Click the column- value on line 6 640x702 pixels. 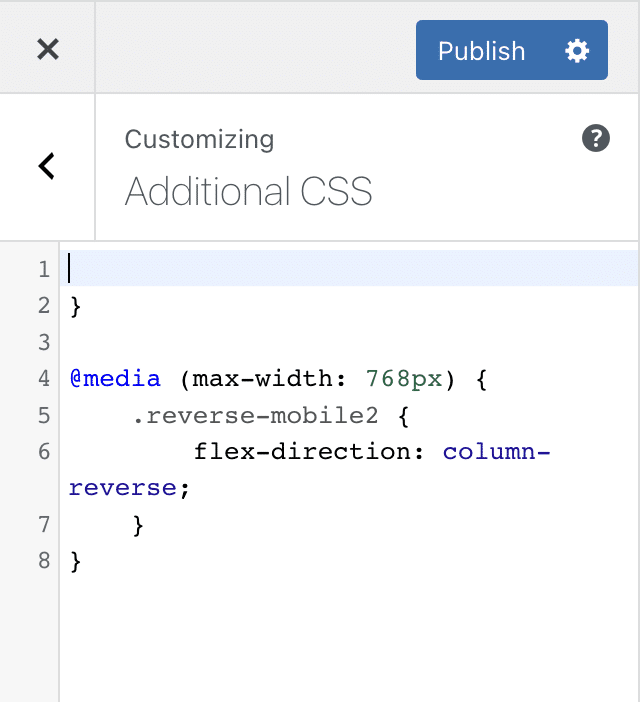(496, 452)
